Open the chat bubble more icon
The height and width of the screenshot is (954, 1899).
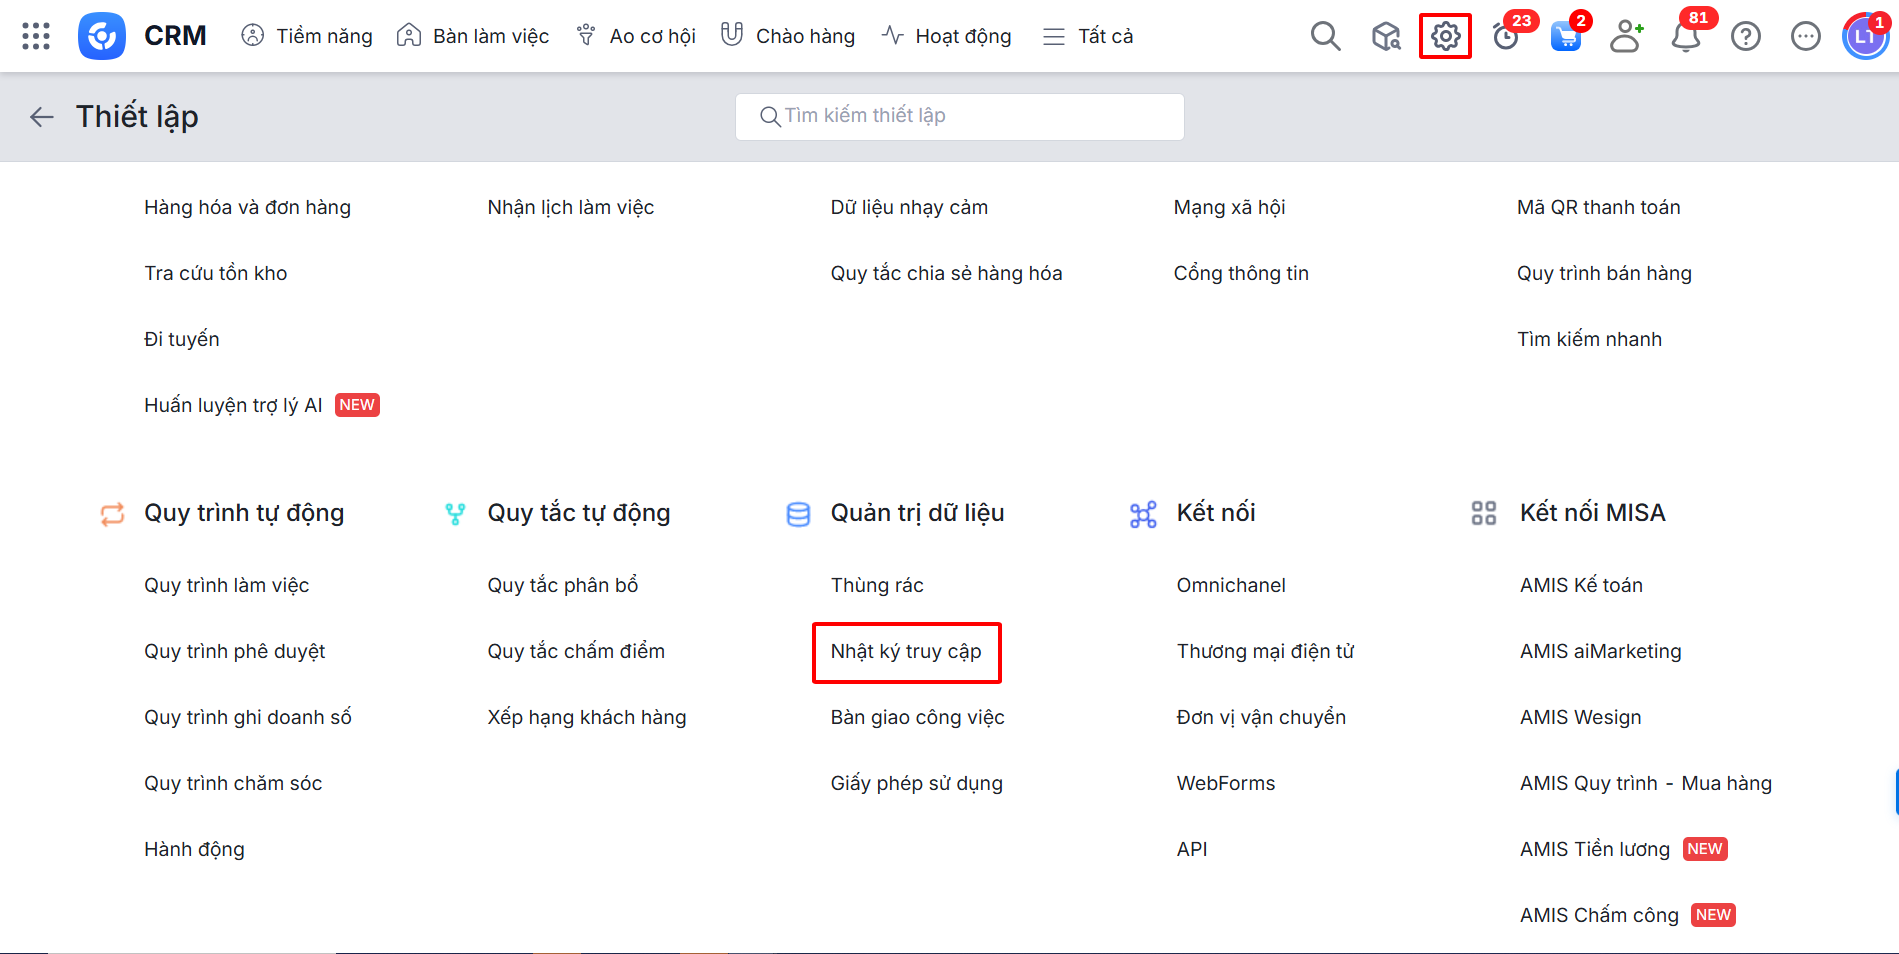pos(1805,36)
